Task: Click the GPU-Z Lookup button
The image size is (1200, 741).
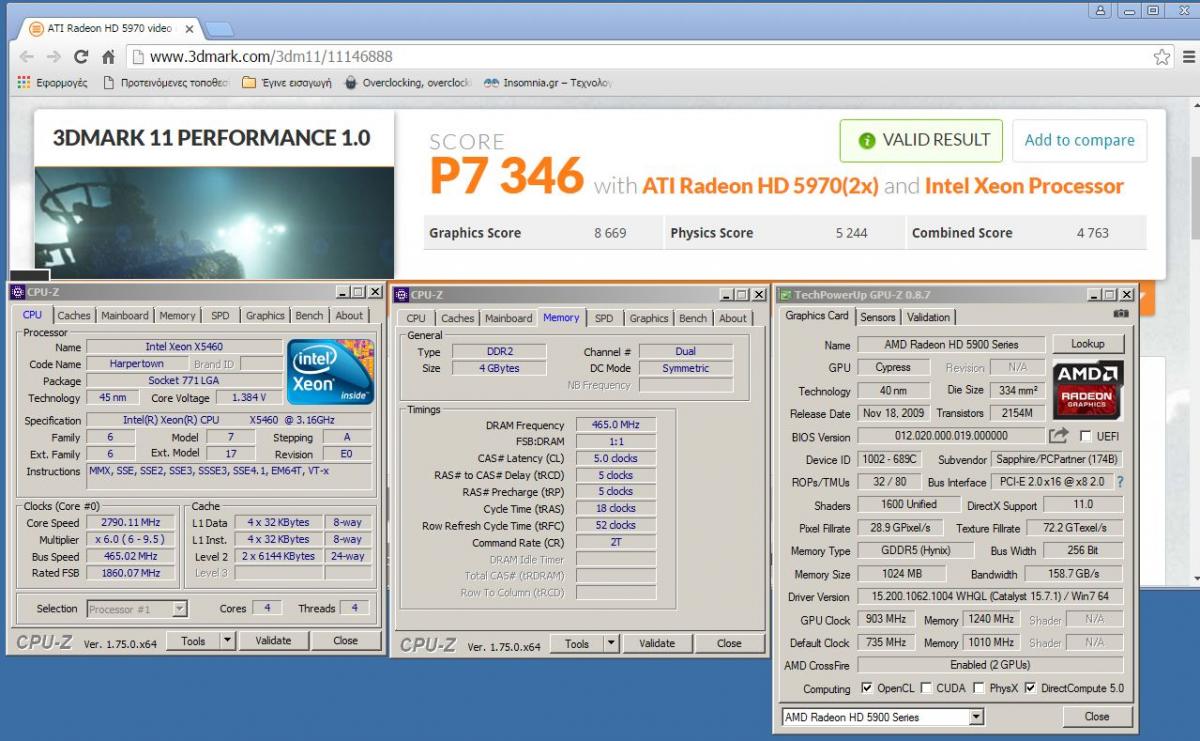Action: click(x=1088, y=343)
